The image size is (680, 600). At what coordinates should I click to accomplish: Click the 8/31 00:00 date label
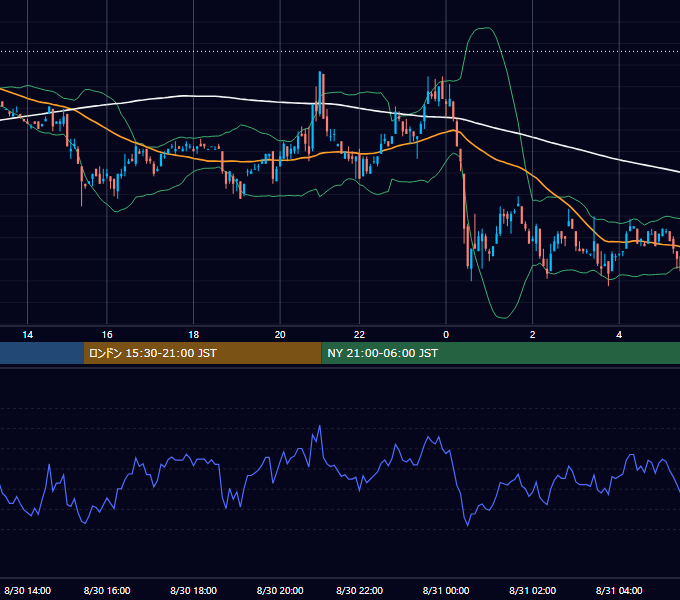point(446,590)
